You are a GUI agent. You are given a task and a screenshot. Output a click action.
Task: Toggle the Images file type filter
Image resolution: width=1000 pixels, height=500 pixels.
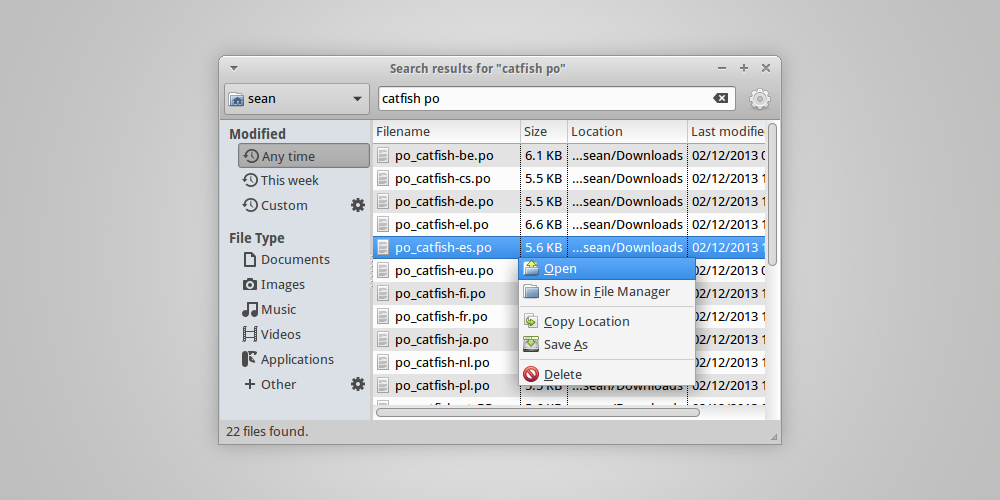(282, 284)
